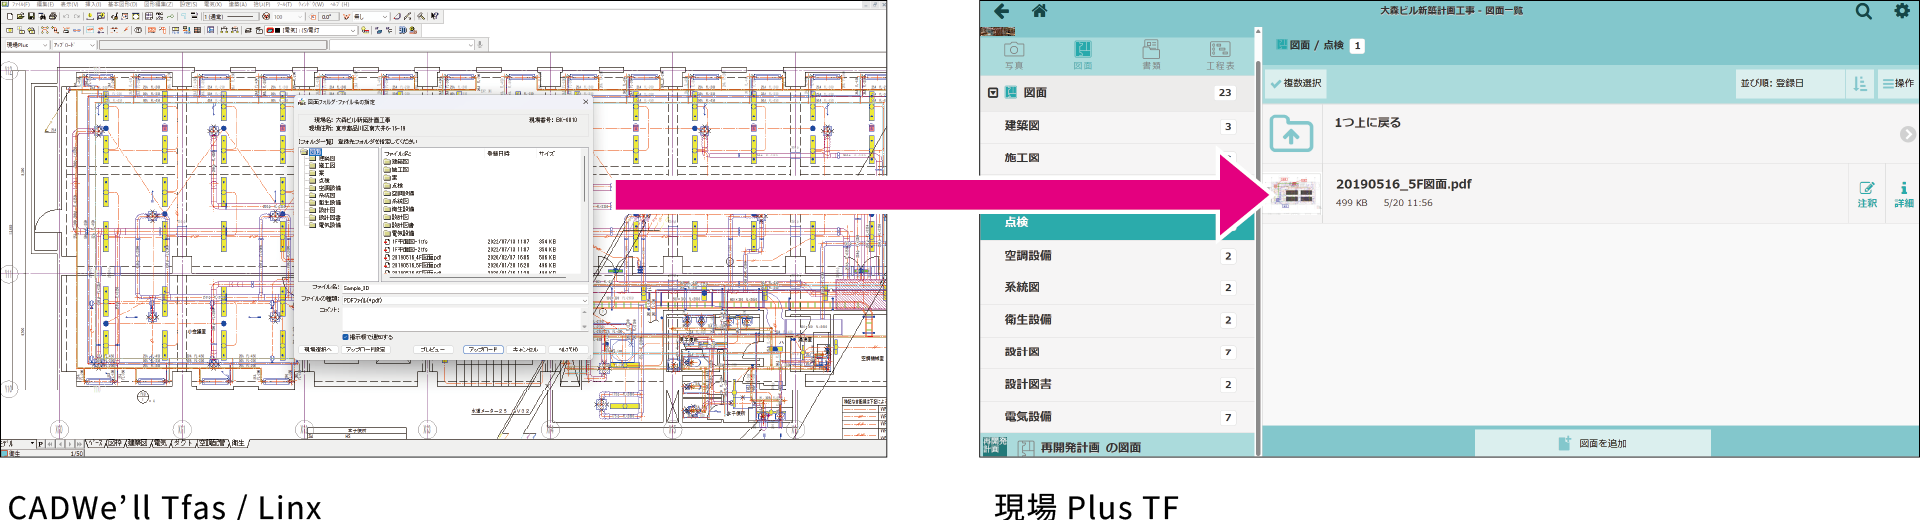Click the プレビュー button in dialog
This screenshot has width=1920, height=520.
(x=432, y=350)
